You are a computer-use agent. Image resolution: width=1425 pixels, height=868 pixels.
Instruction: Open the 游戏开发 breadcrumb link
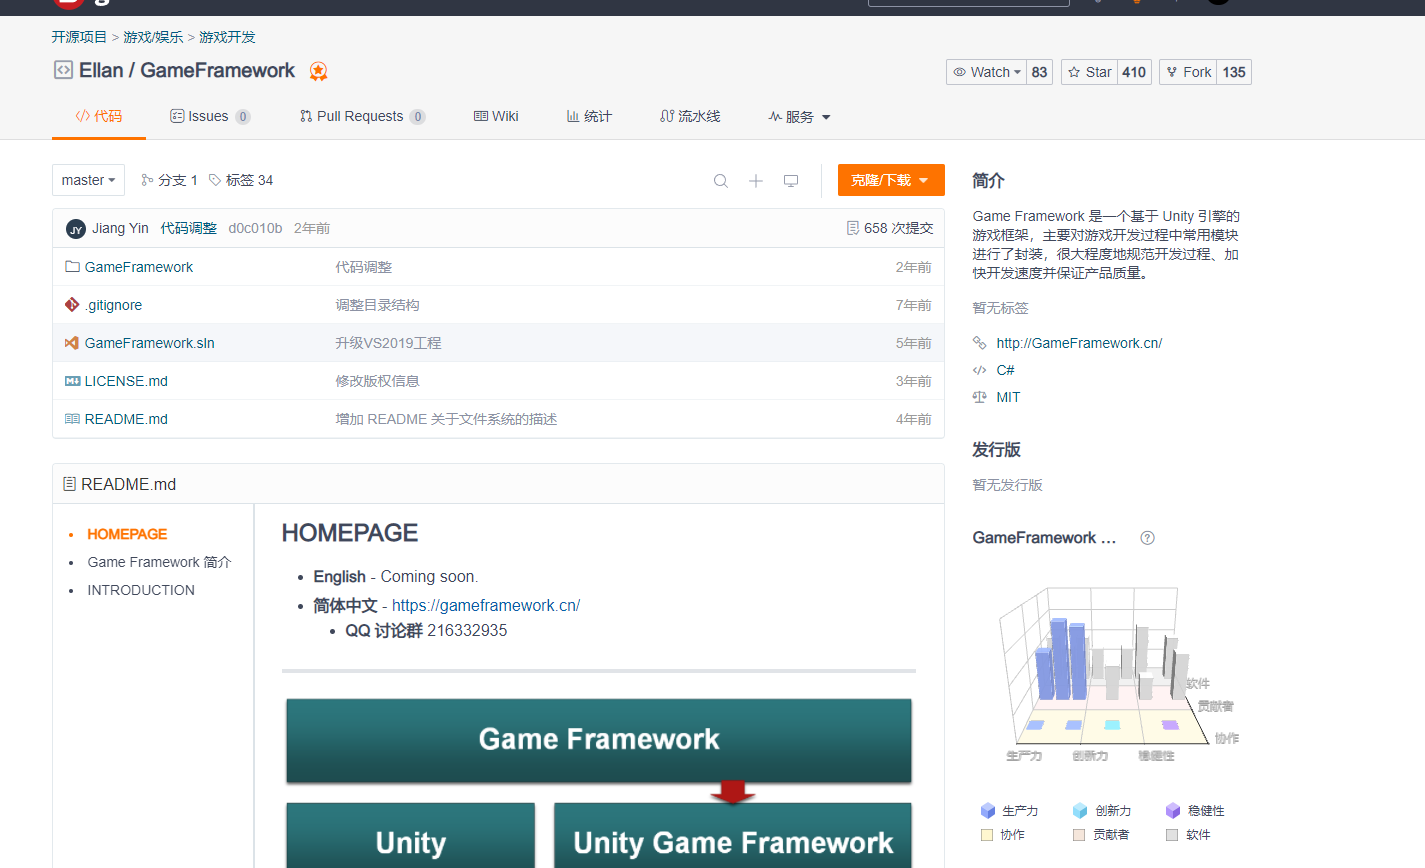click(x=227, y=37)
